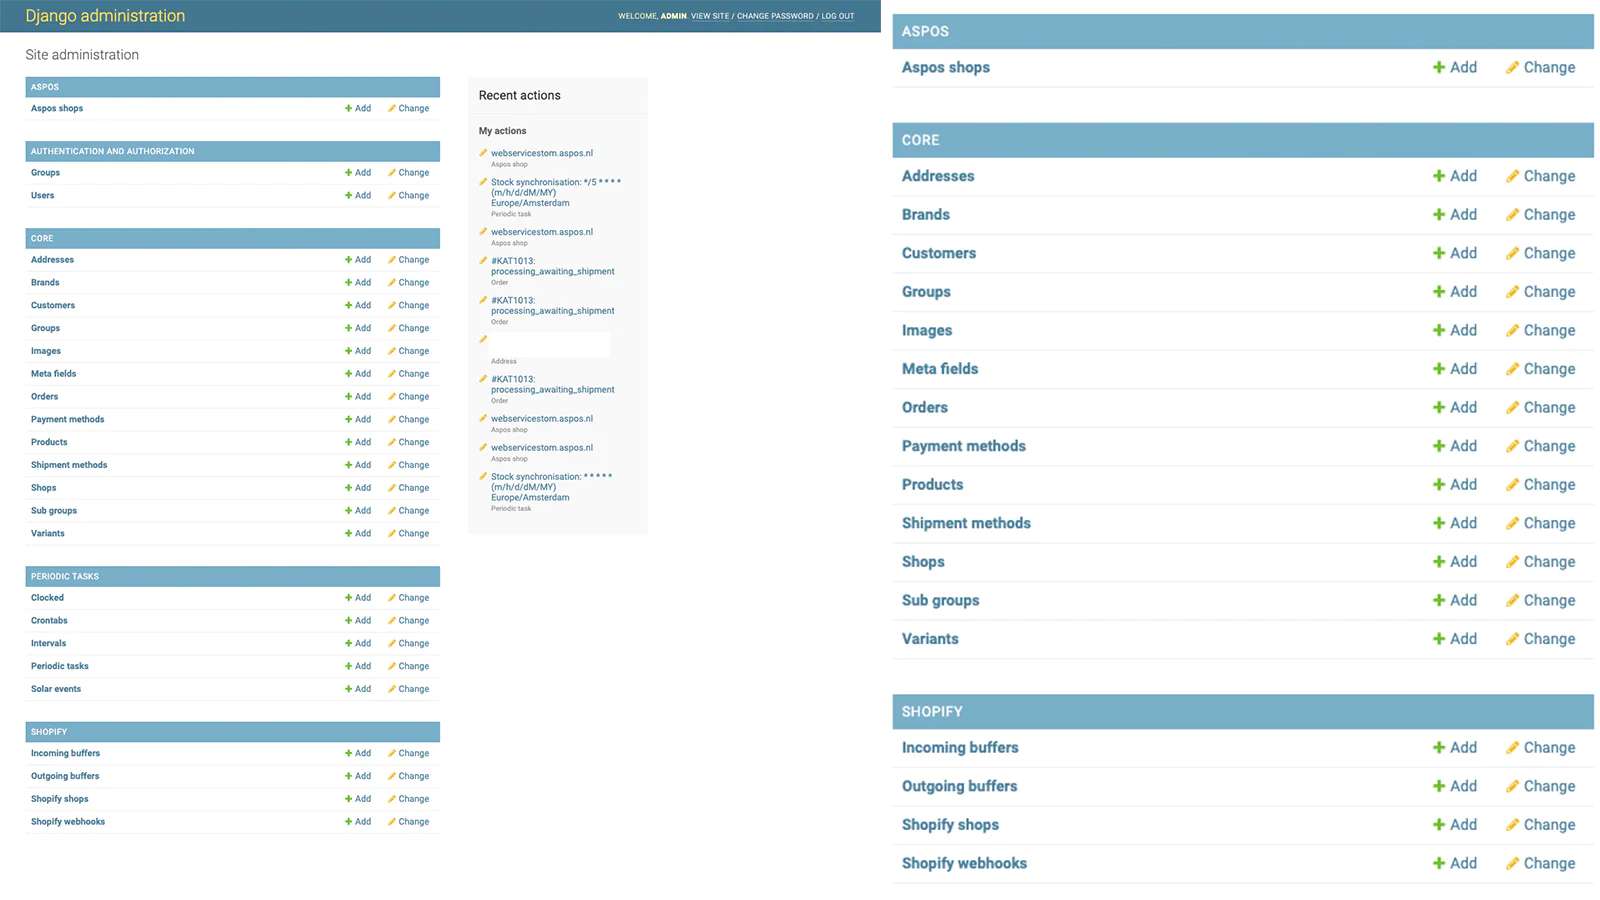Open the Authentication and Authorization section header

coord(112,151)
